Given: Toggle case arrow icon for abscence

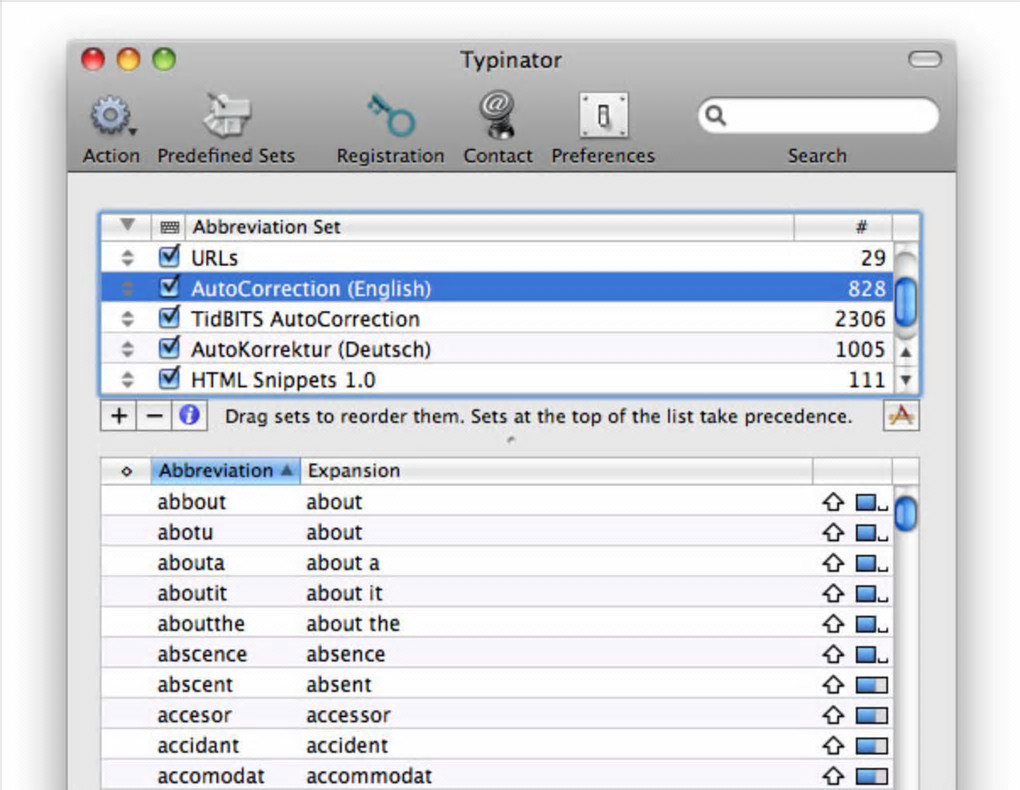Looking at the screenshot, I should click(833, 655).
